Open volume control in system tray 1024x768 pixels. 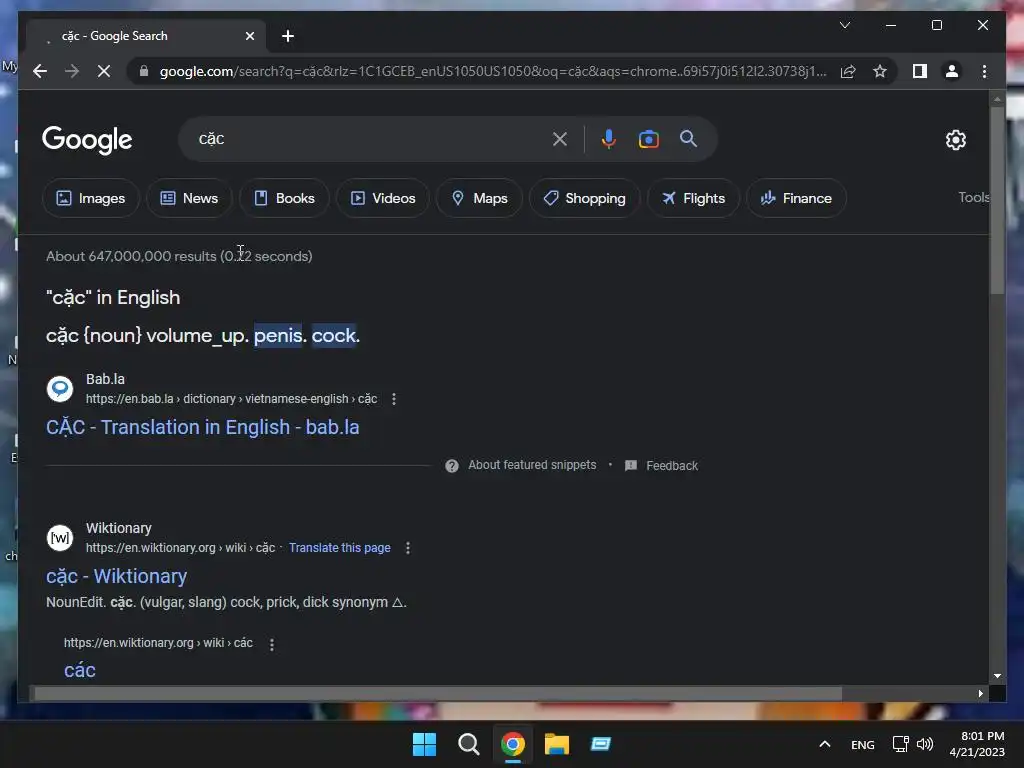(x=925, y=744)
